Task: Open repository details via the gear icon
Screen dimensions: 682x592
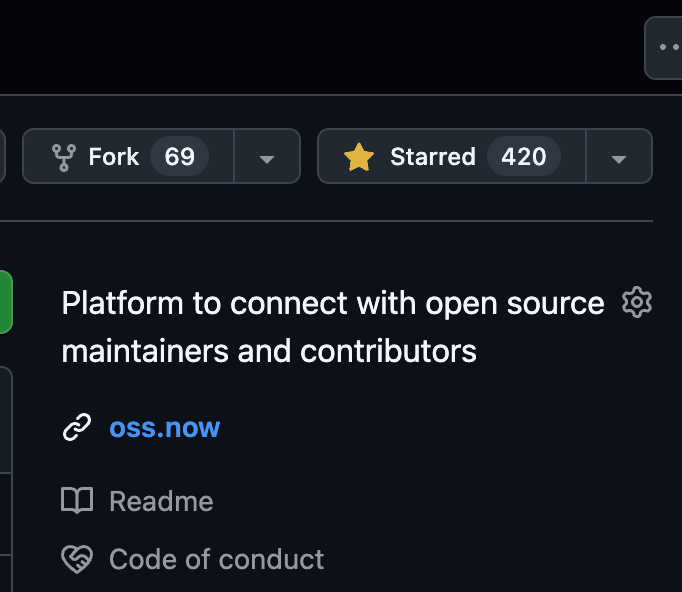Action: point(637,302)
